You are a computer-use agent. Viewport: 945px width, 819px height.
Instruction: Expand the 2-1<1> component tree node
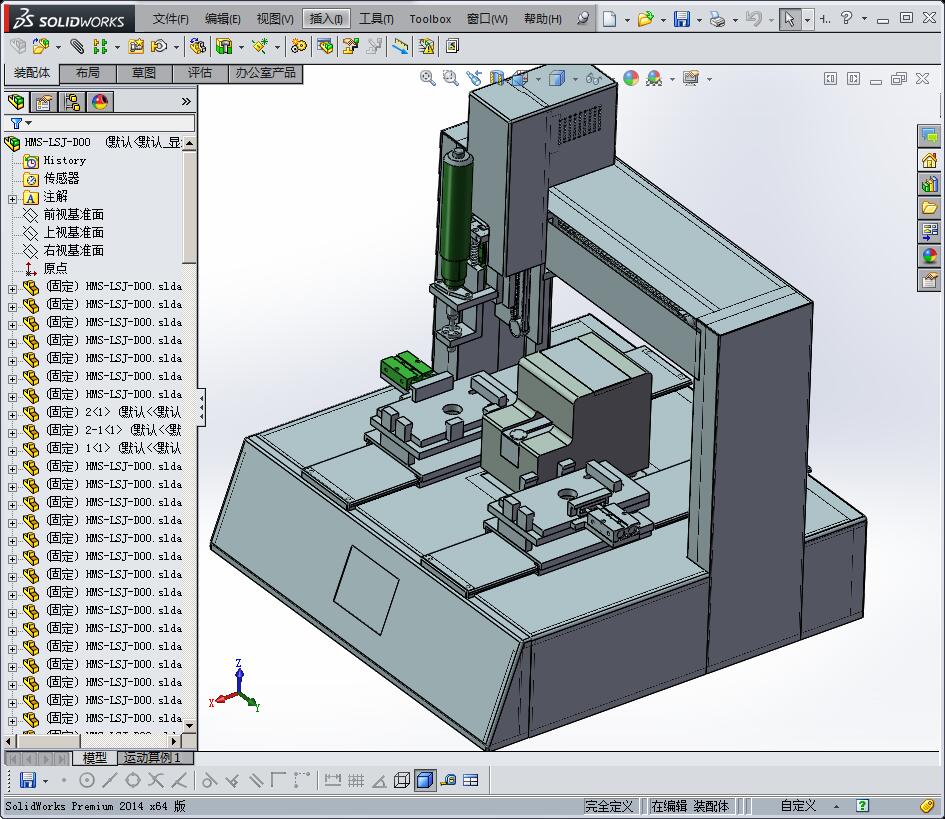point(13,431)
